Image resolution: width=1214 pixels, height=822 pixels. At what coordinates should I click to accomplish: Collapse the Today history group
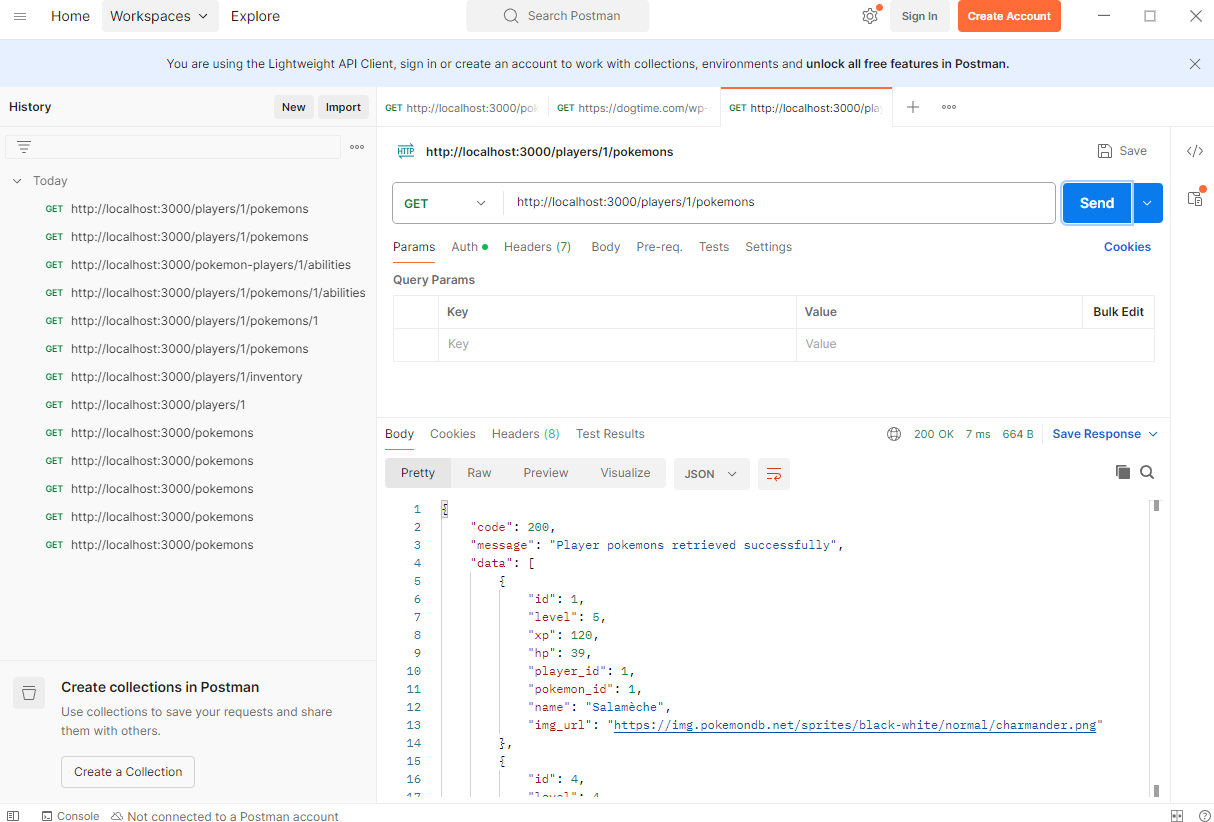point(16,180)
